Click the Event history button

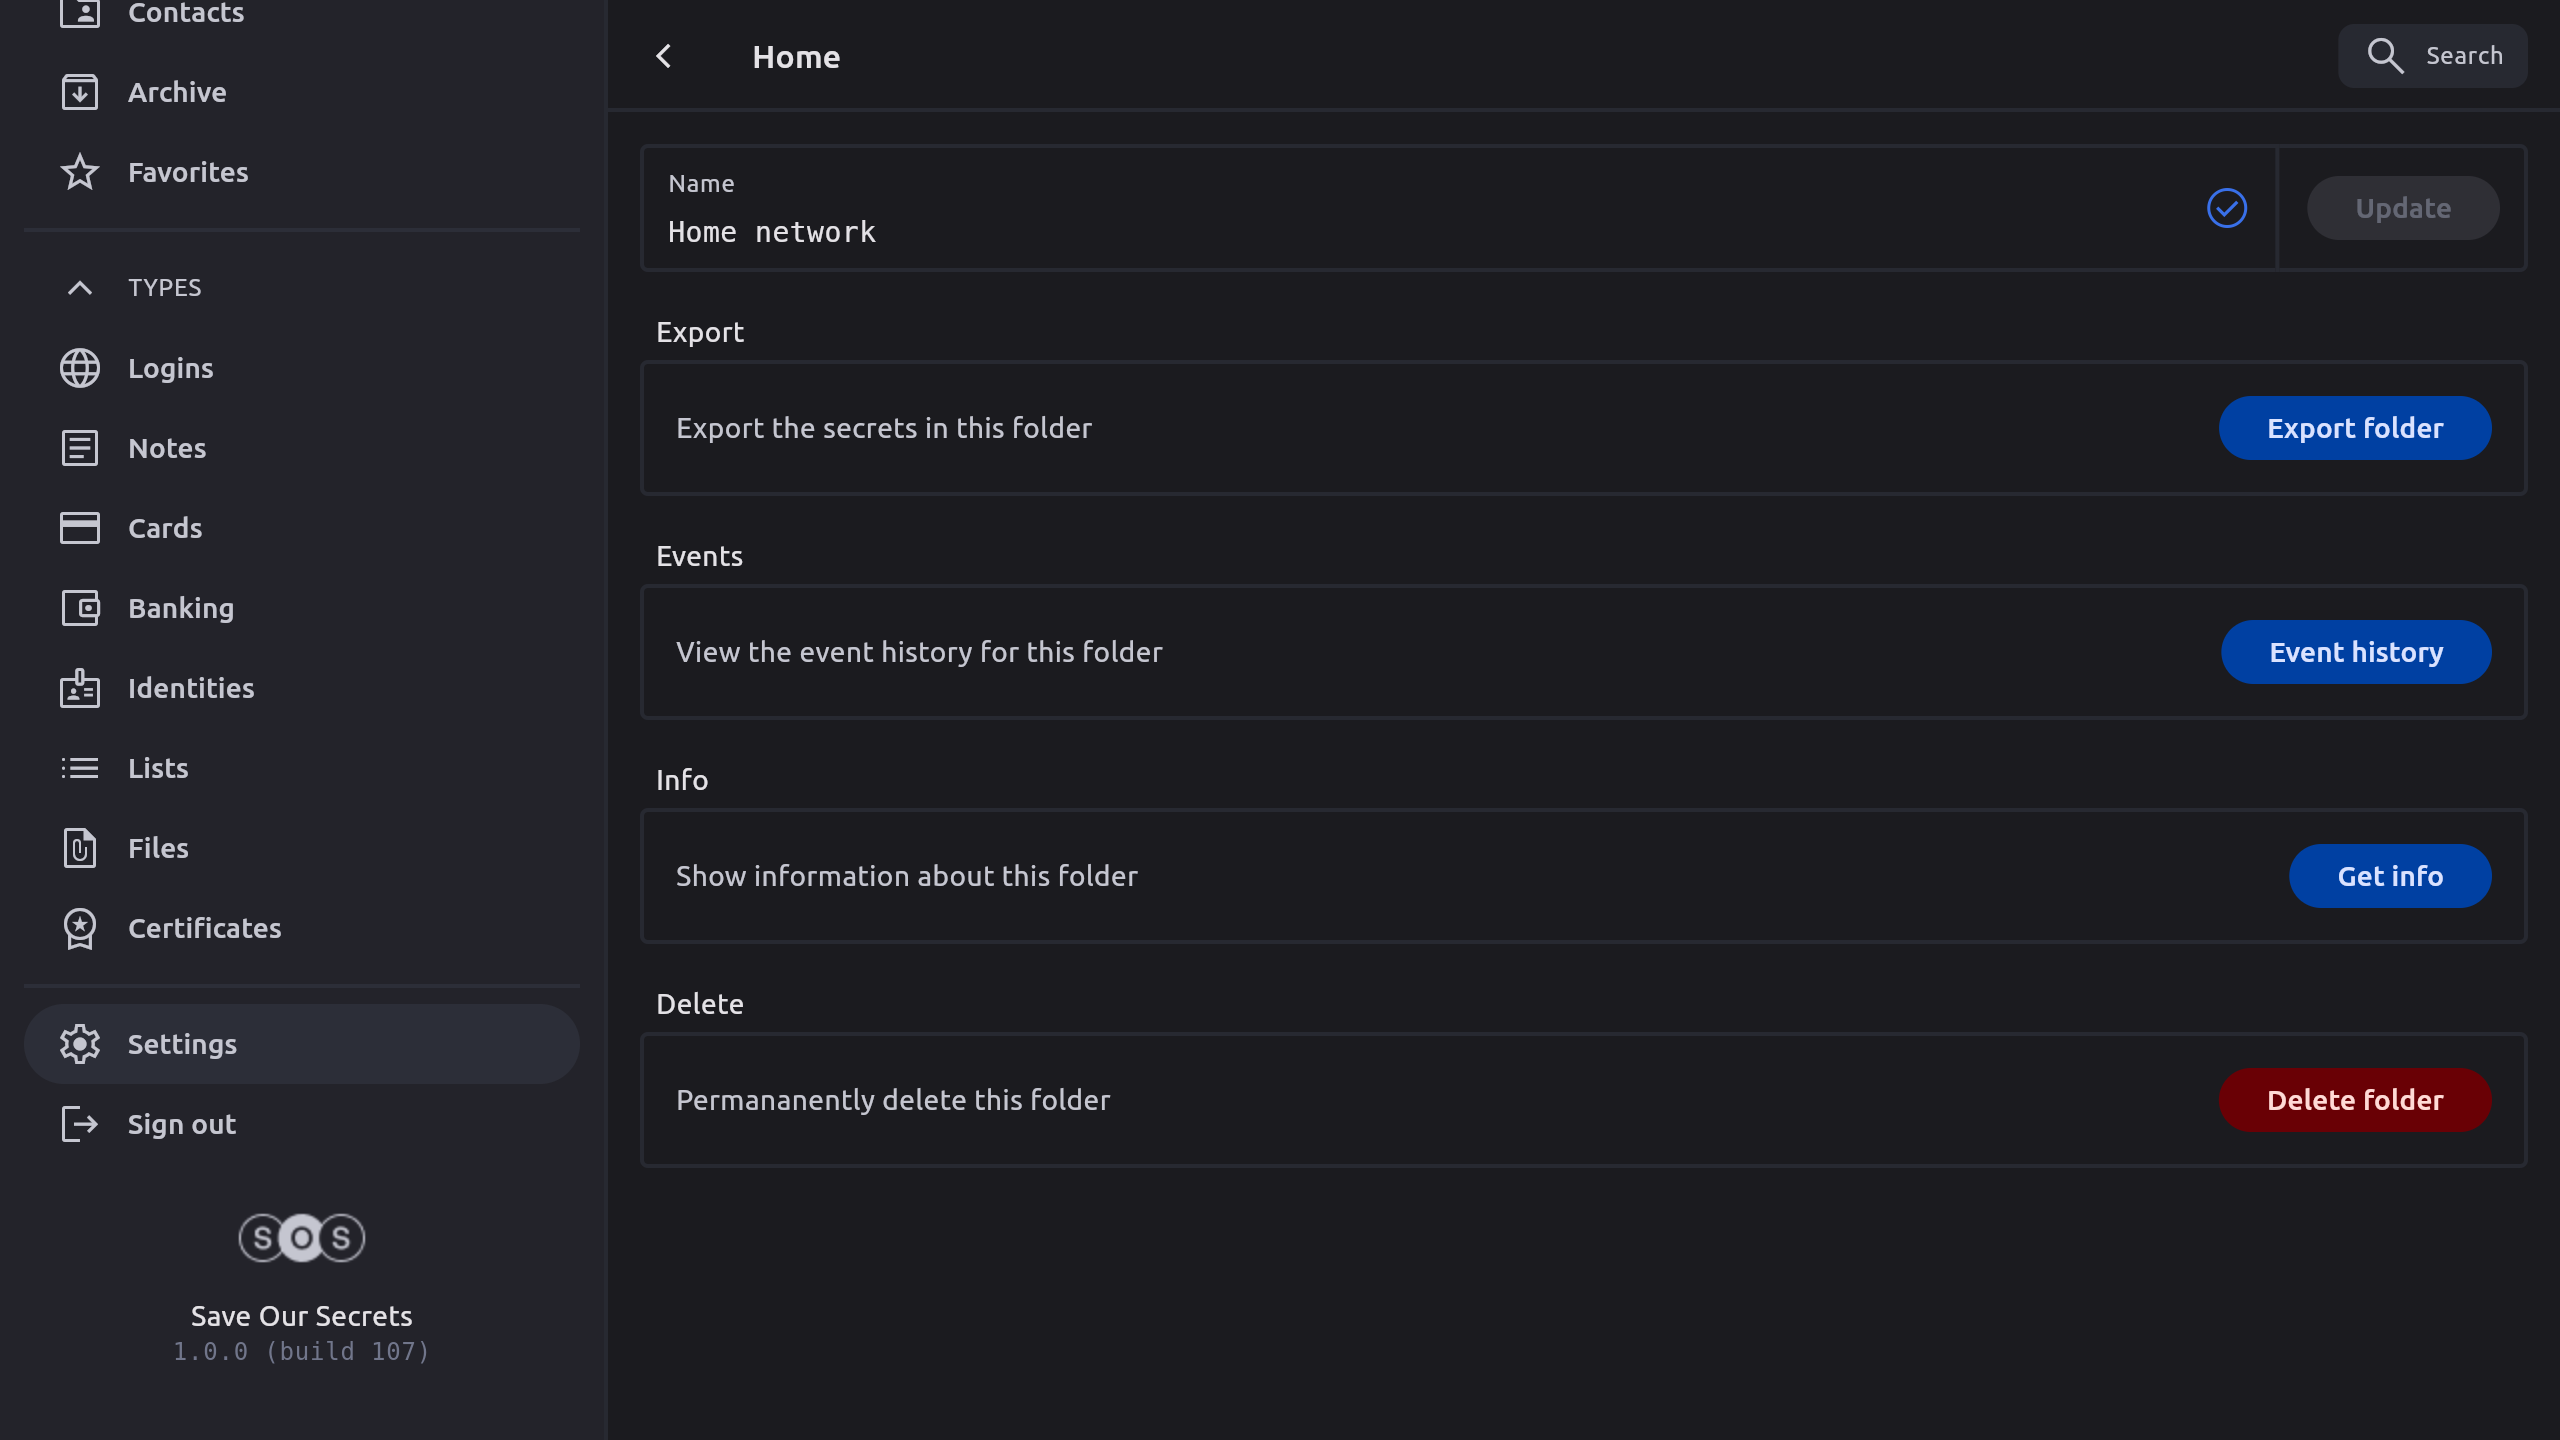click(x=2356, y=652)
